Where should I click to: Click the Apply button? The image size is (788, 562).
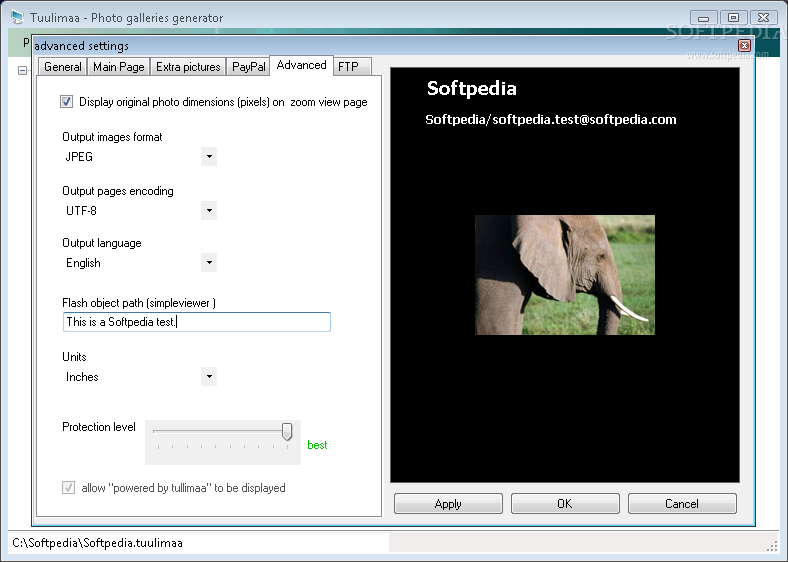pos(448,504)
